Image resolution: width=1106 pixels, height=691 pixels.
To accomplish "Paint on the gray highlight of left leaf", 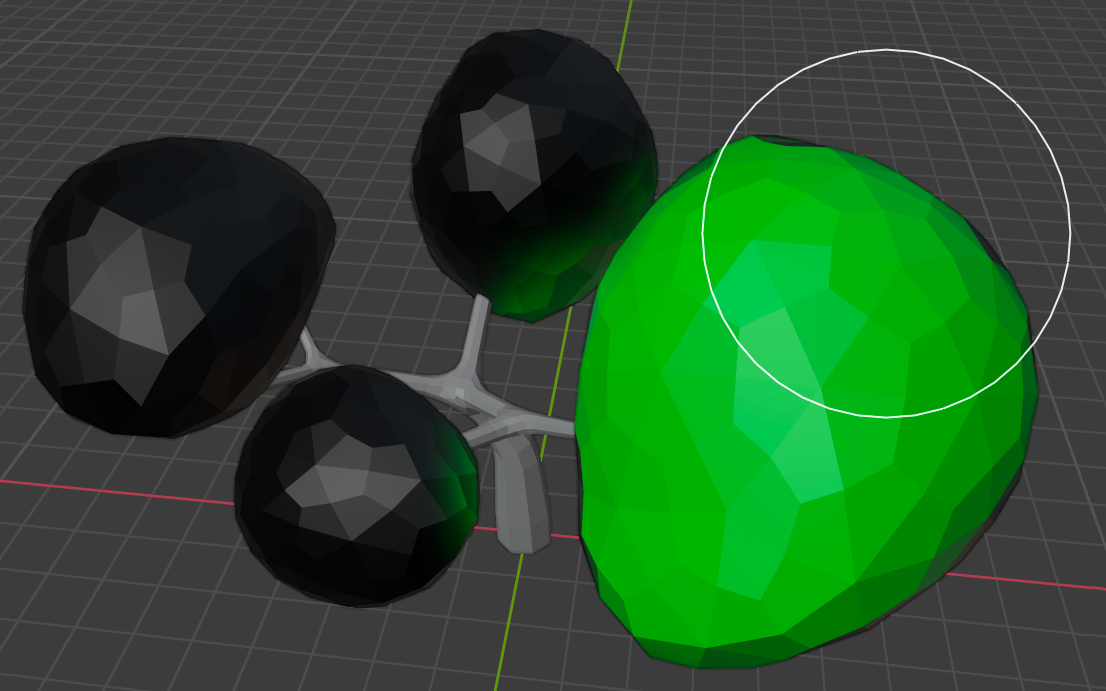I will (120, 290).
